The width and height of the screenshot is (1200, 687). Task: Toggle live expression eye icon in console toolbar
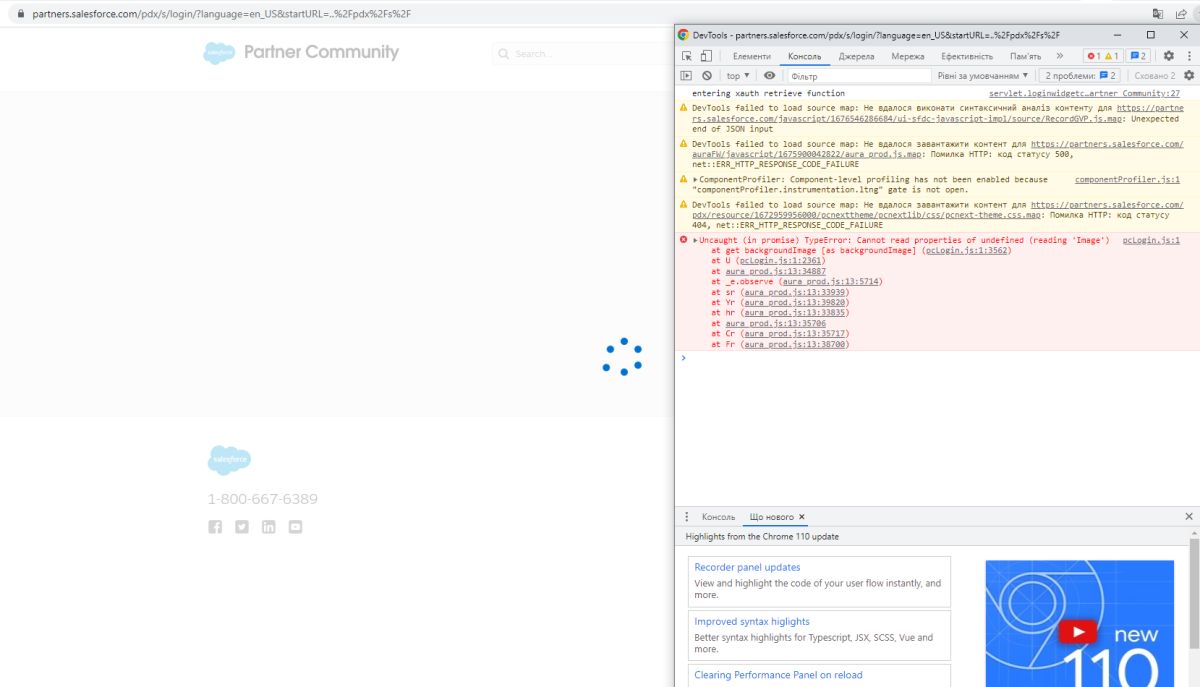coord(769,75)
